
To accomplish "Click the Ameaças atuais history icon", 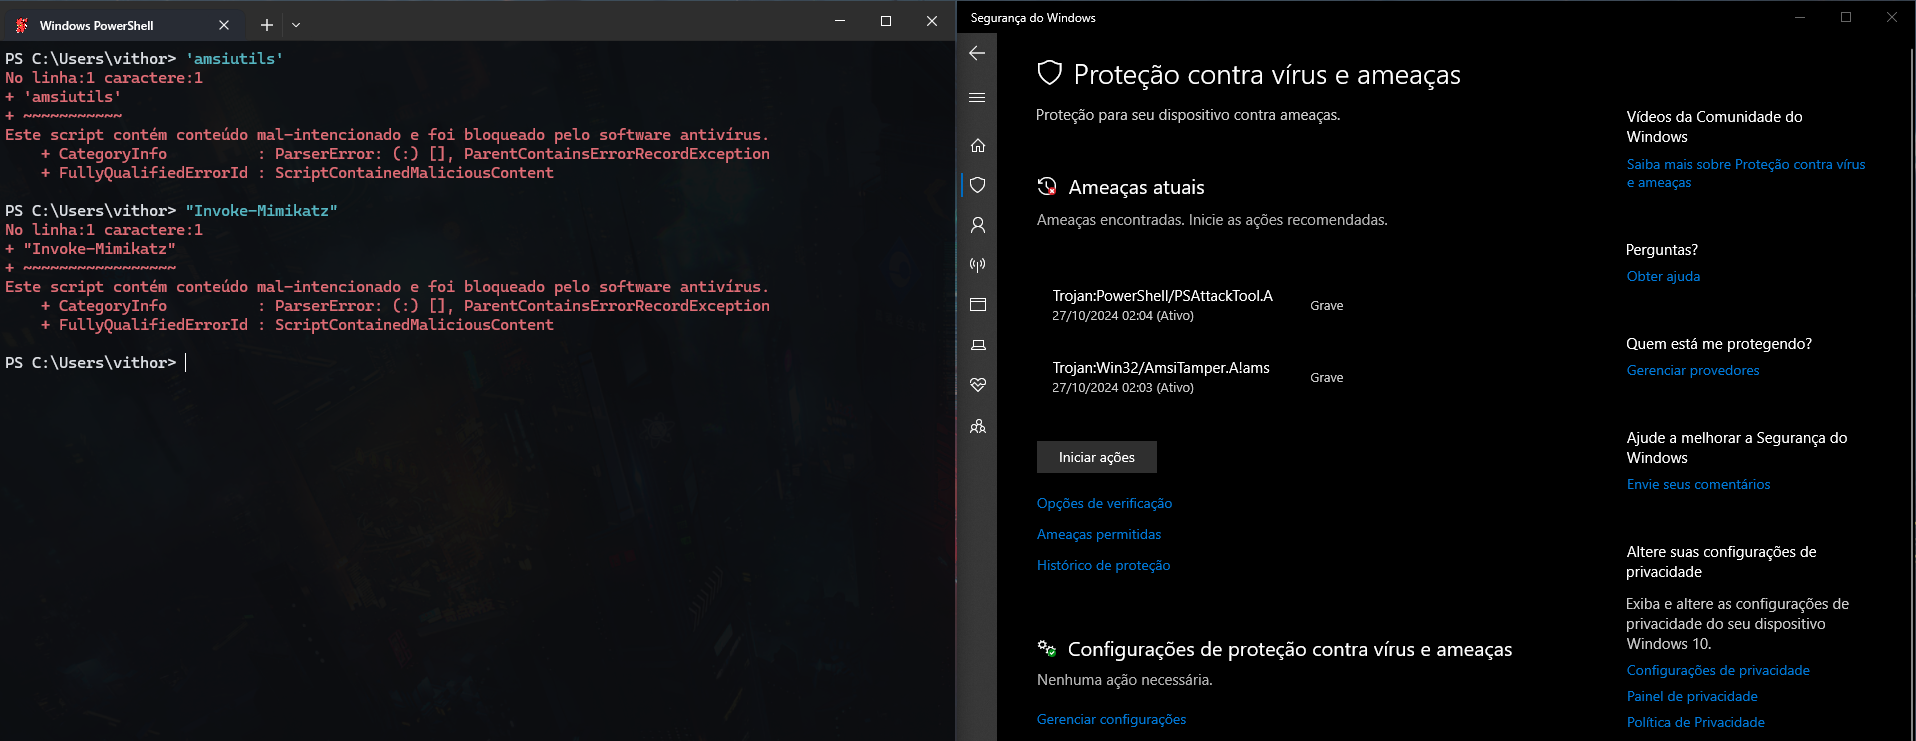I will 1047,186.
